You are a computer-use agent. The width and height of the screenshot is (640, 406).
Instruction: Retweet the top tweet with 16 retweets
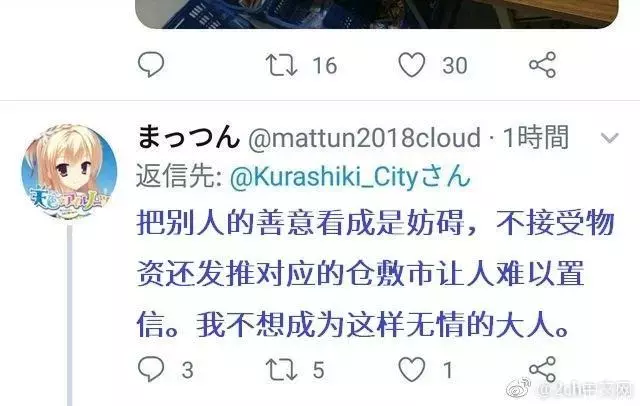point(281,65)
